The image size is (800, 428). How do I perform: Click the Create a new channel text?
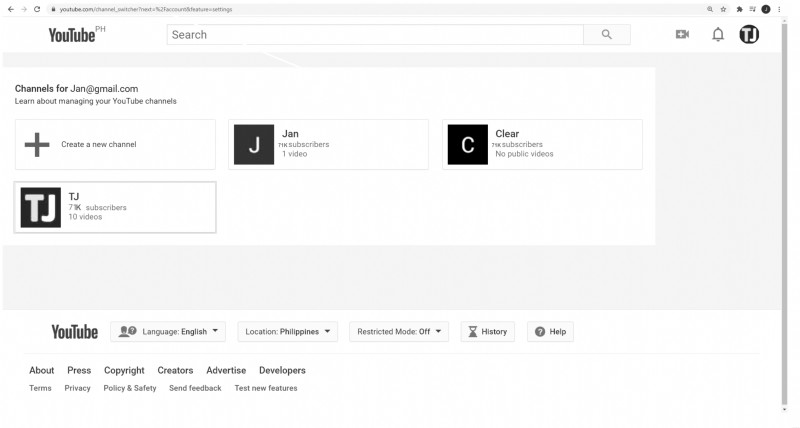98,144
